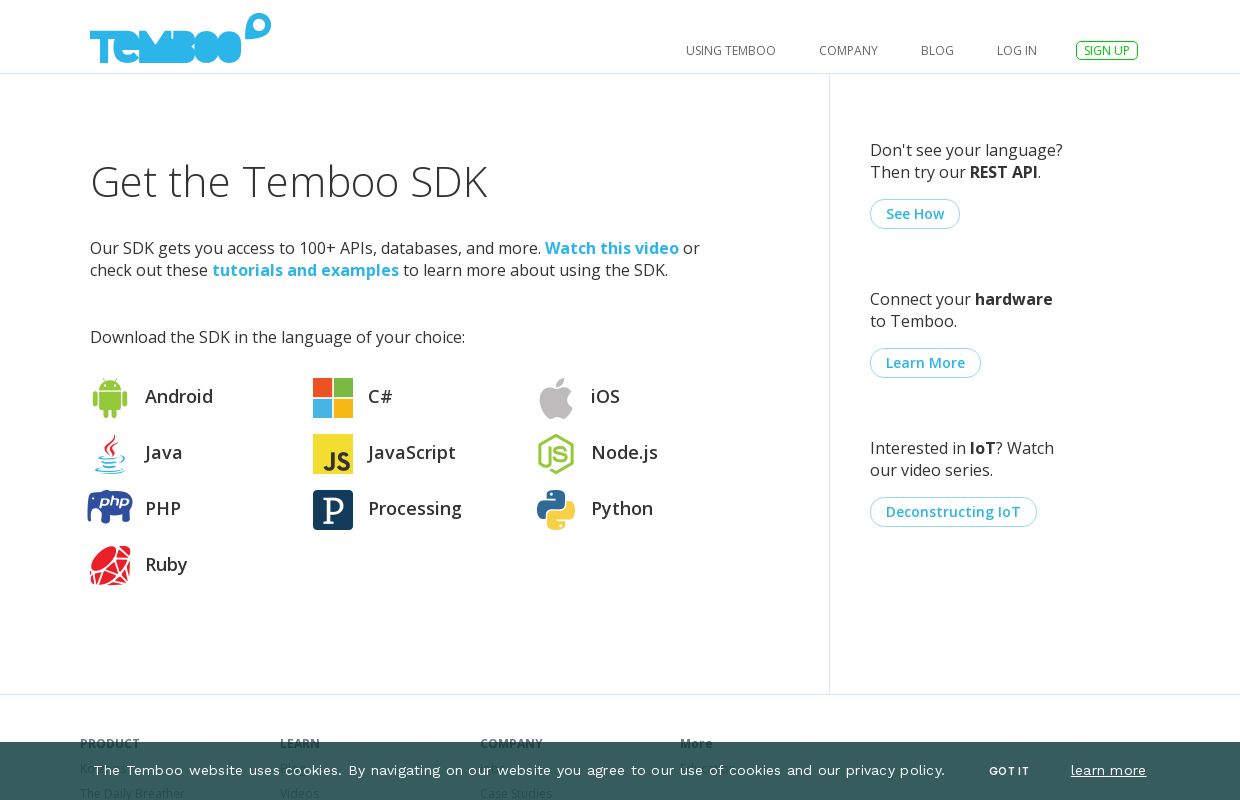Select the Node.js SDK label
The height and width of the screenshot is (800, 1240).
[x=624, y=452]
